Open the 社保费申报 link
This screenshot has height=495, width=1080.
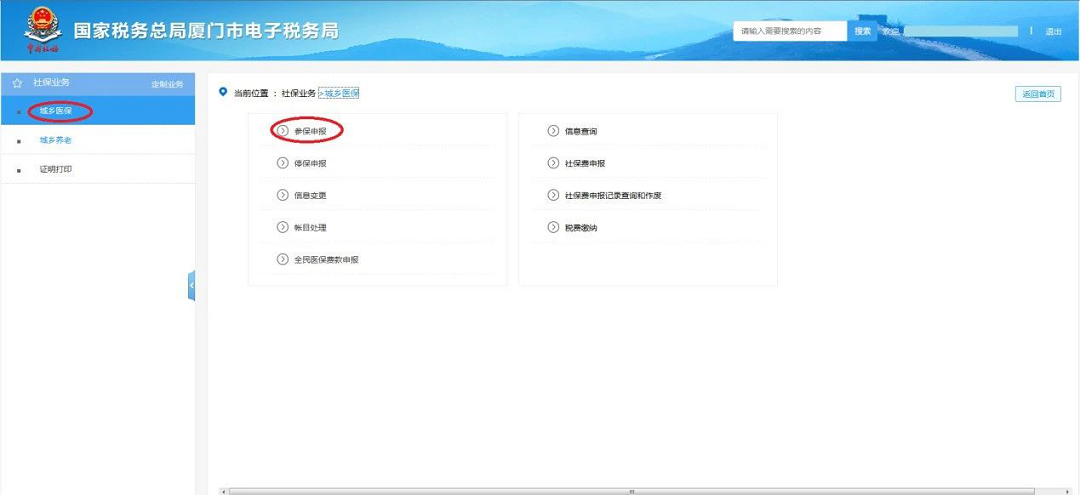pos(585,163)
